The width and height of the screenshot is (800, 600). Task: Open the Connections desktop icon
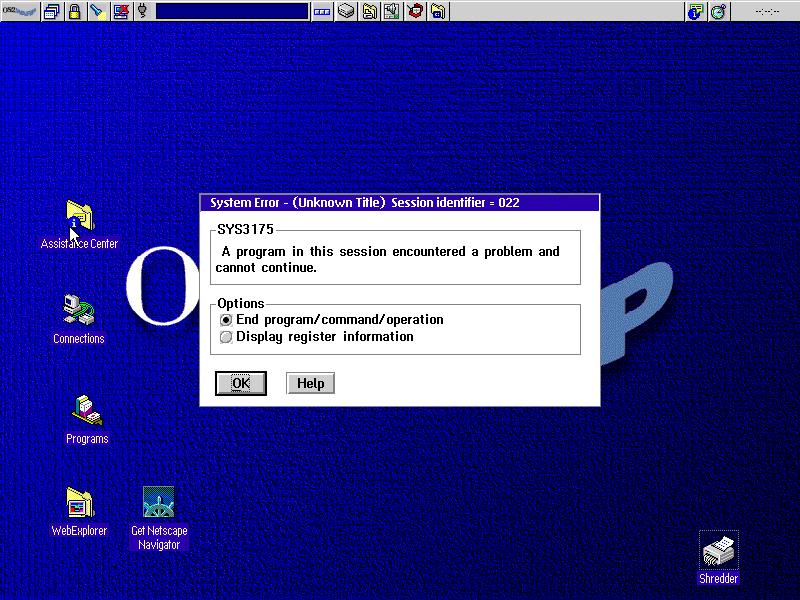tap(79, 310)
